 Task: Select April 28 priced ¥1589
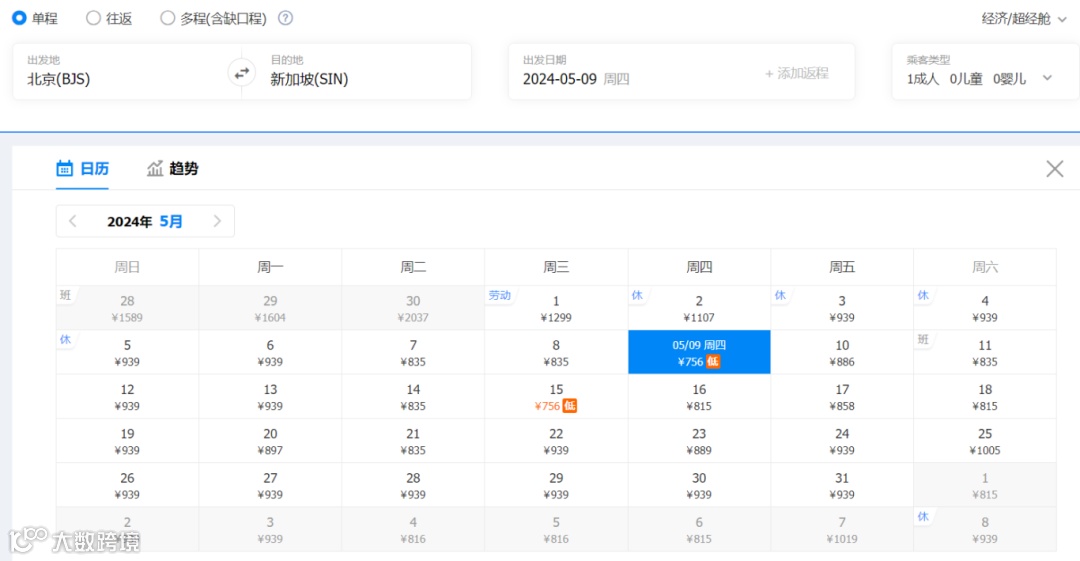click(127, 308)
